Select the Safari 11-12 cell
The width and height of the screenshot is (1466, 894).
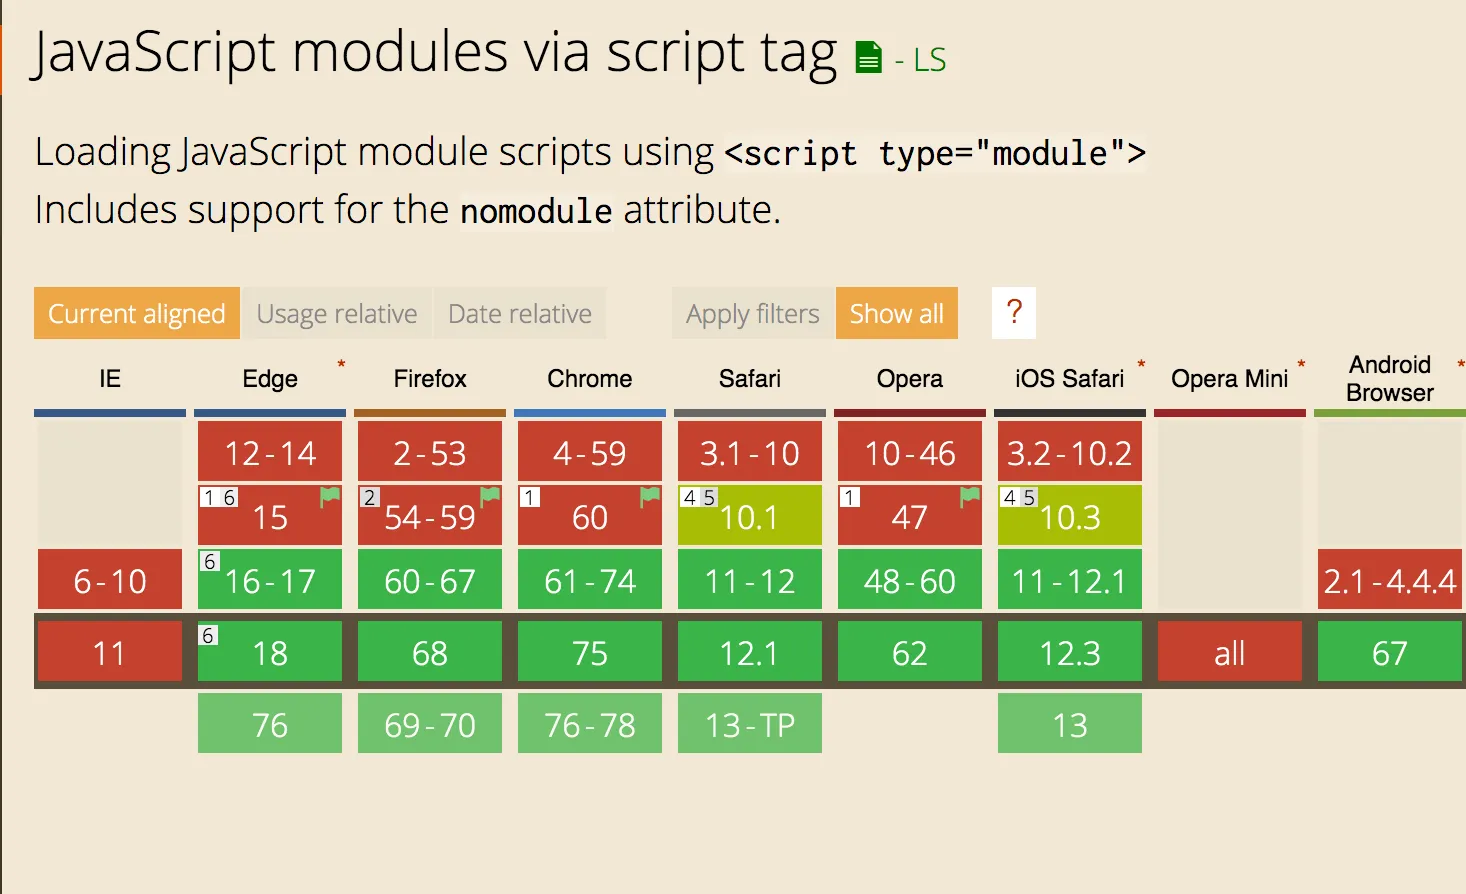point(750,580)
